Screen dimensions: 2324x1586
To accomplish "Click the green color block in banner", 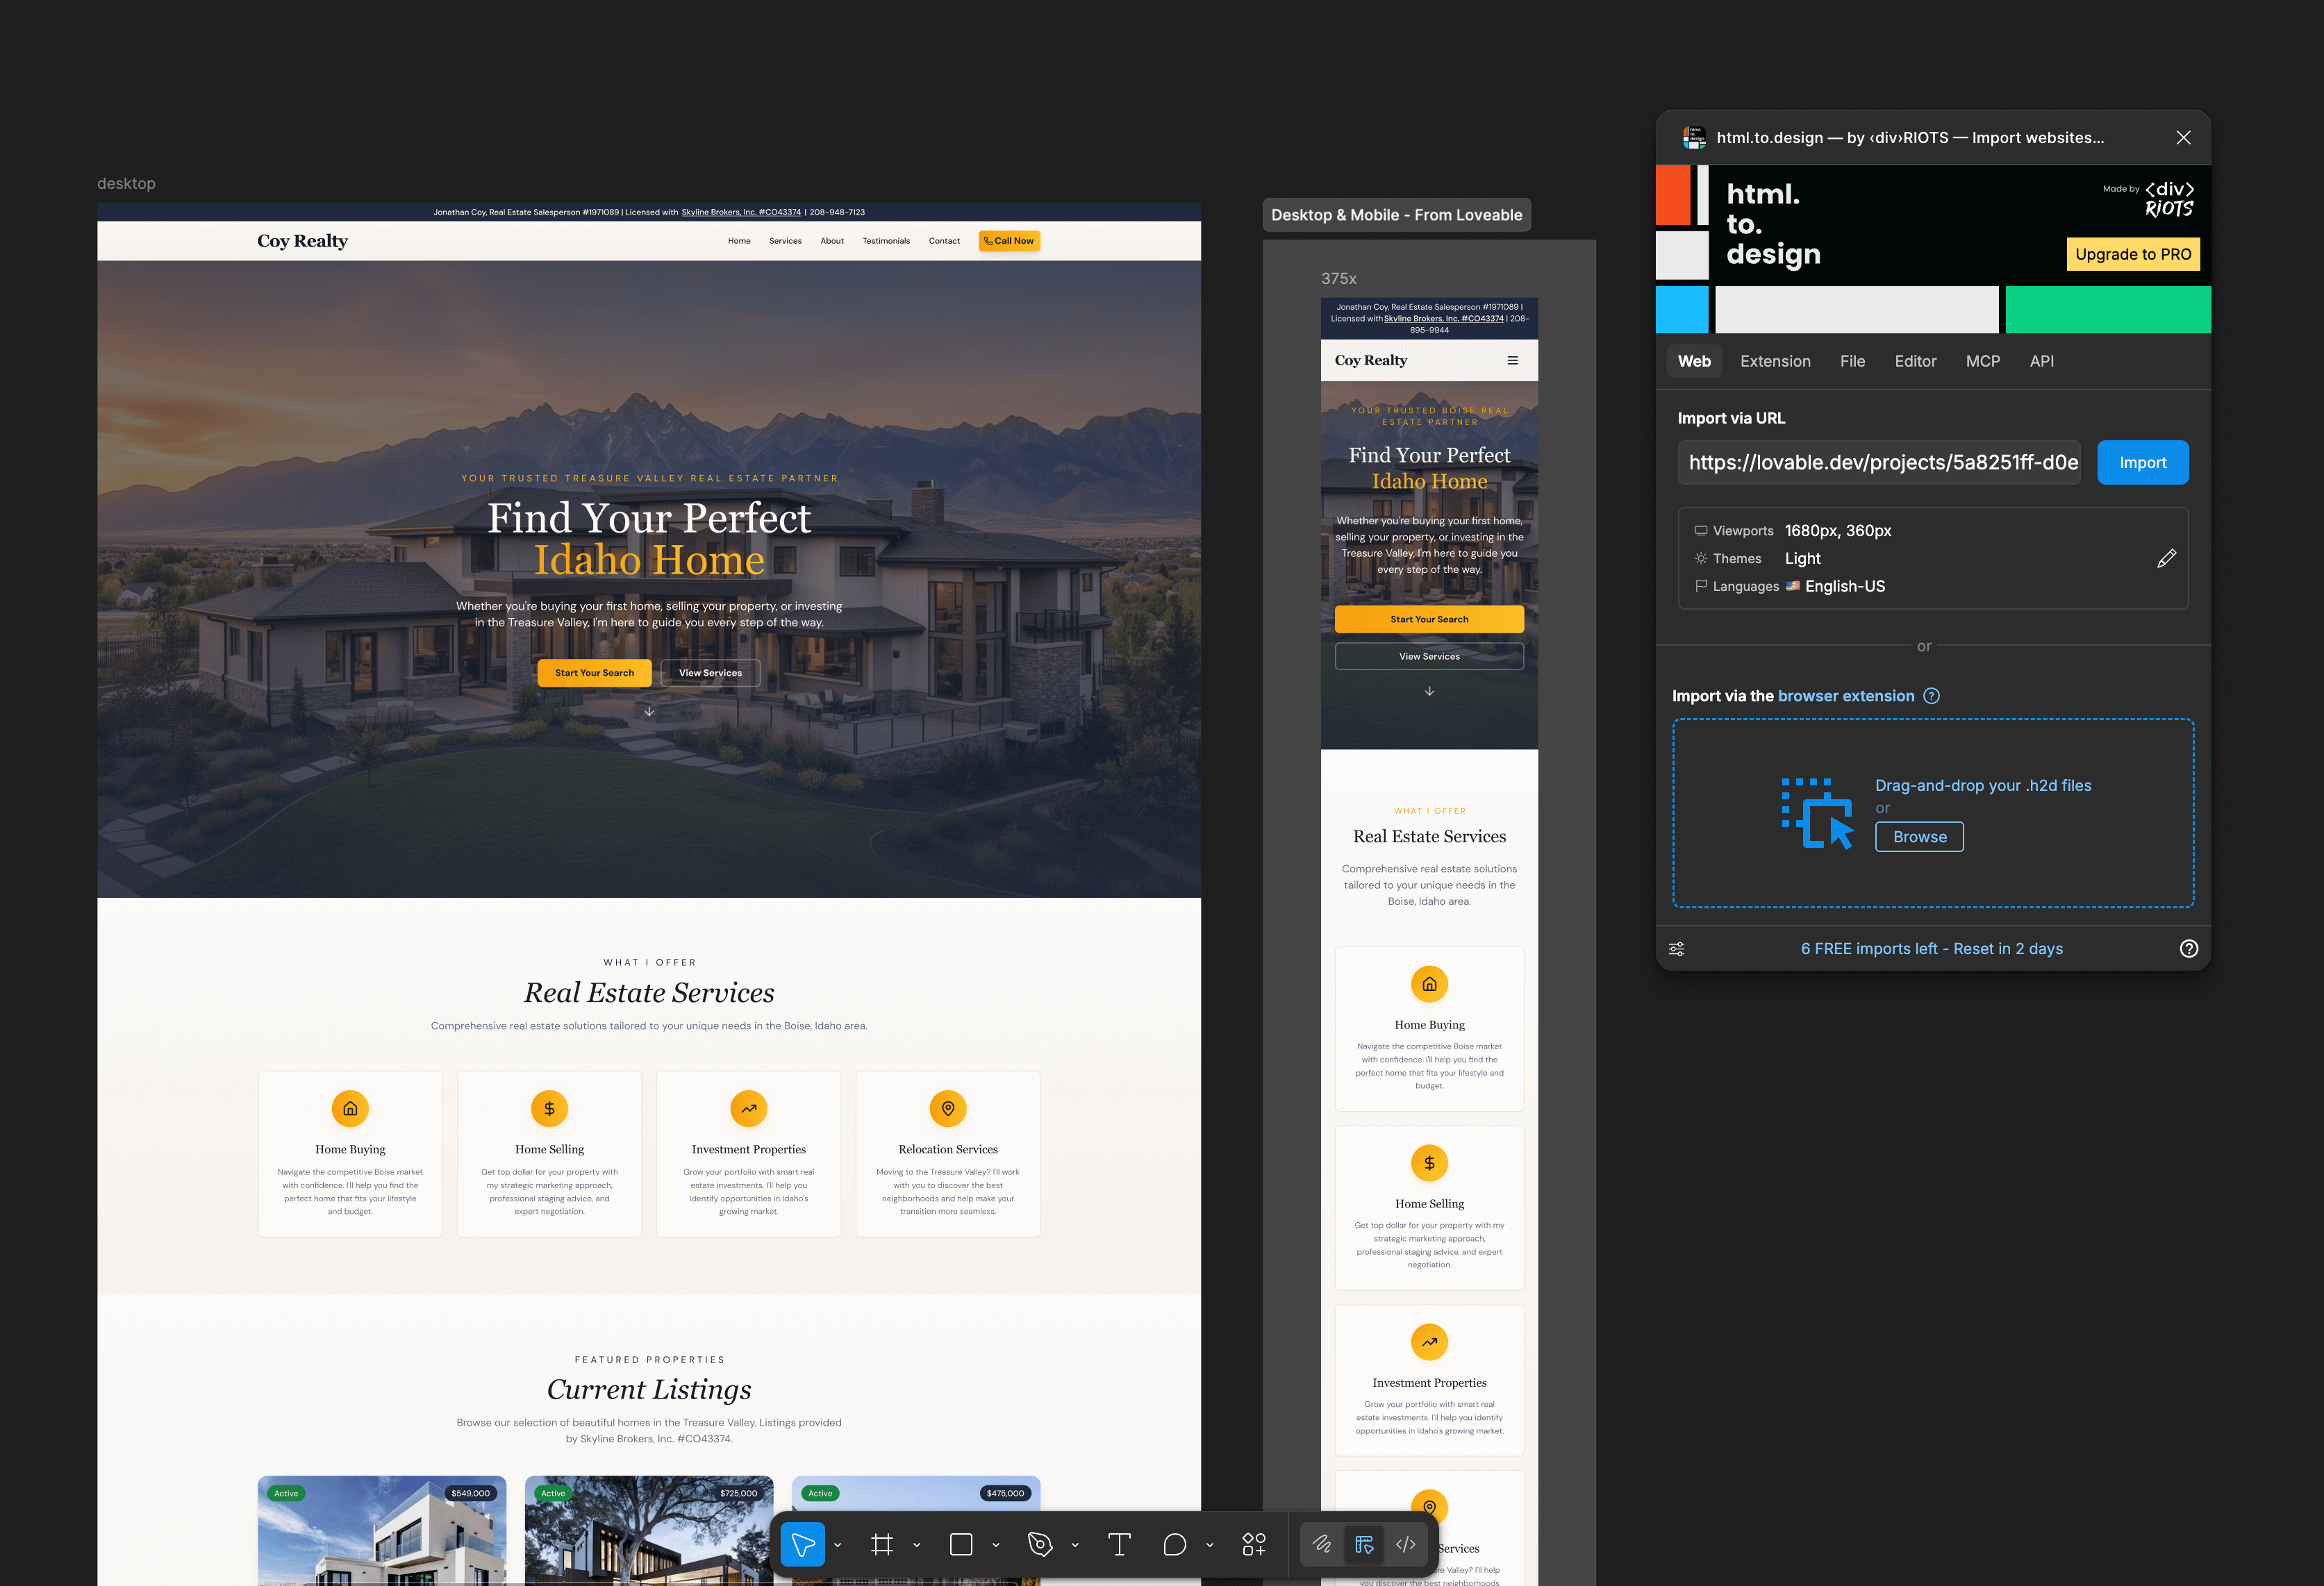I will [2107, 309].
